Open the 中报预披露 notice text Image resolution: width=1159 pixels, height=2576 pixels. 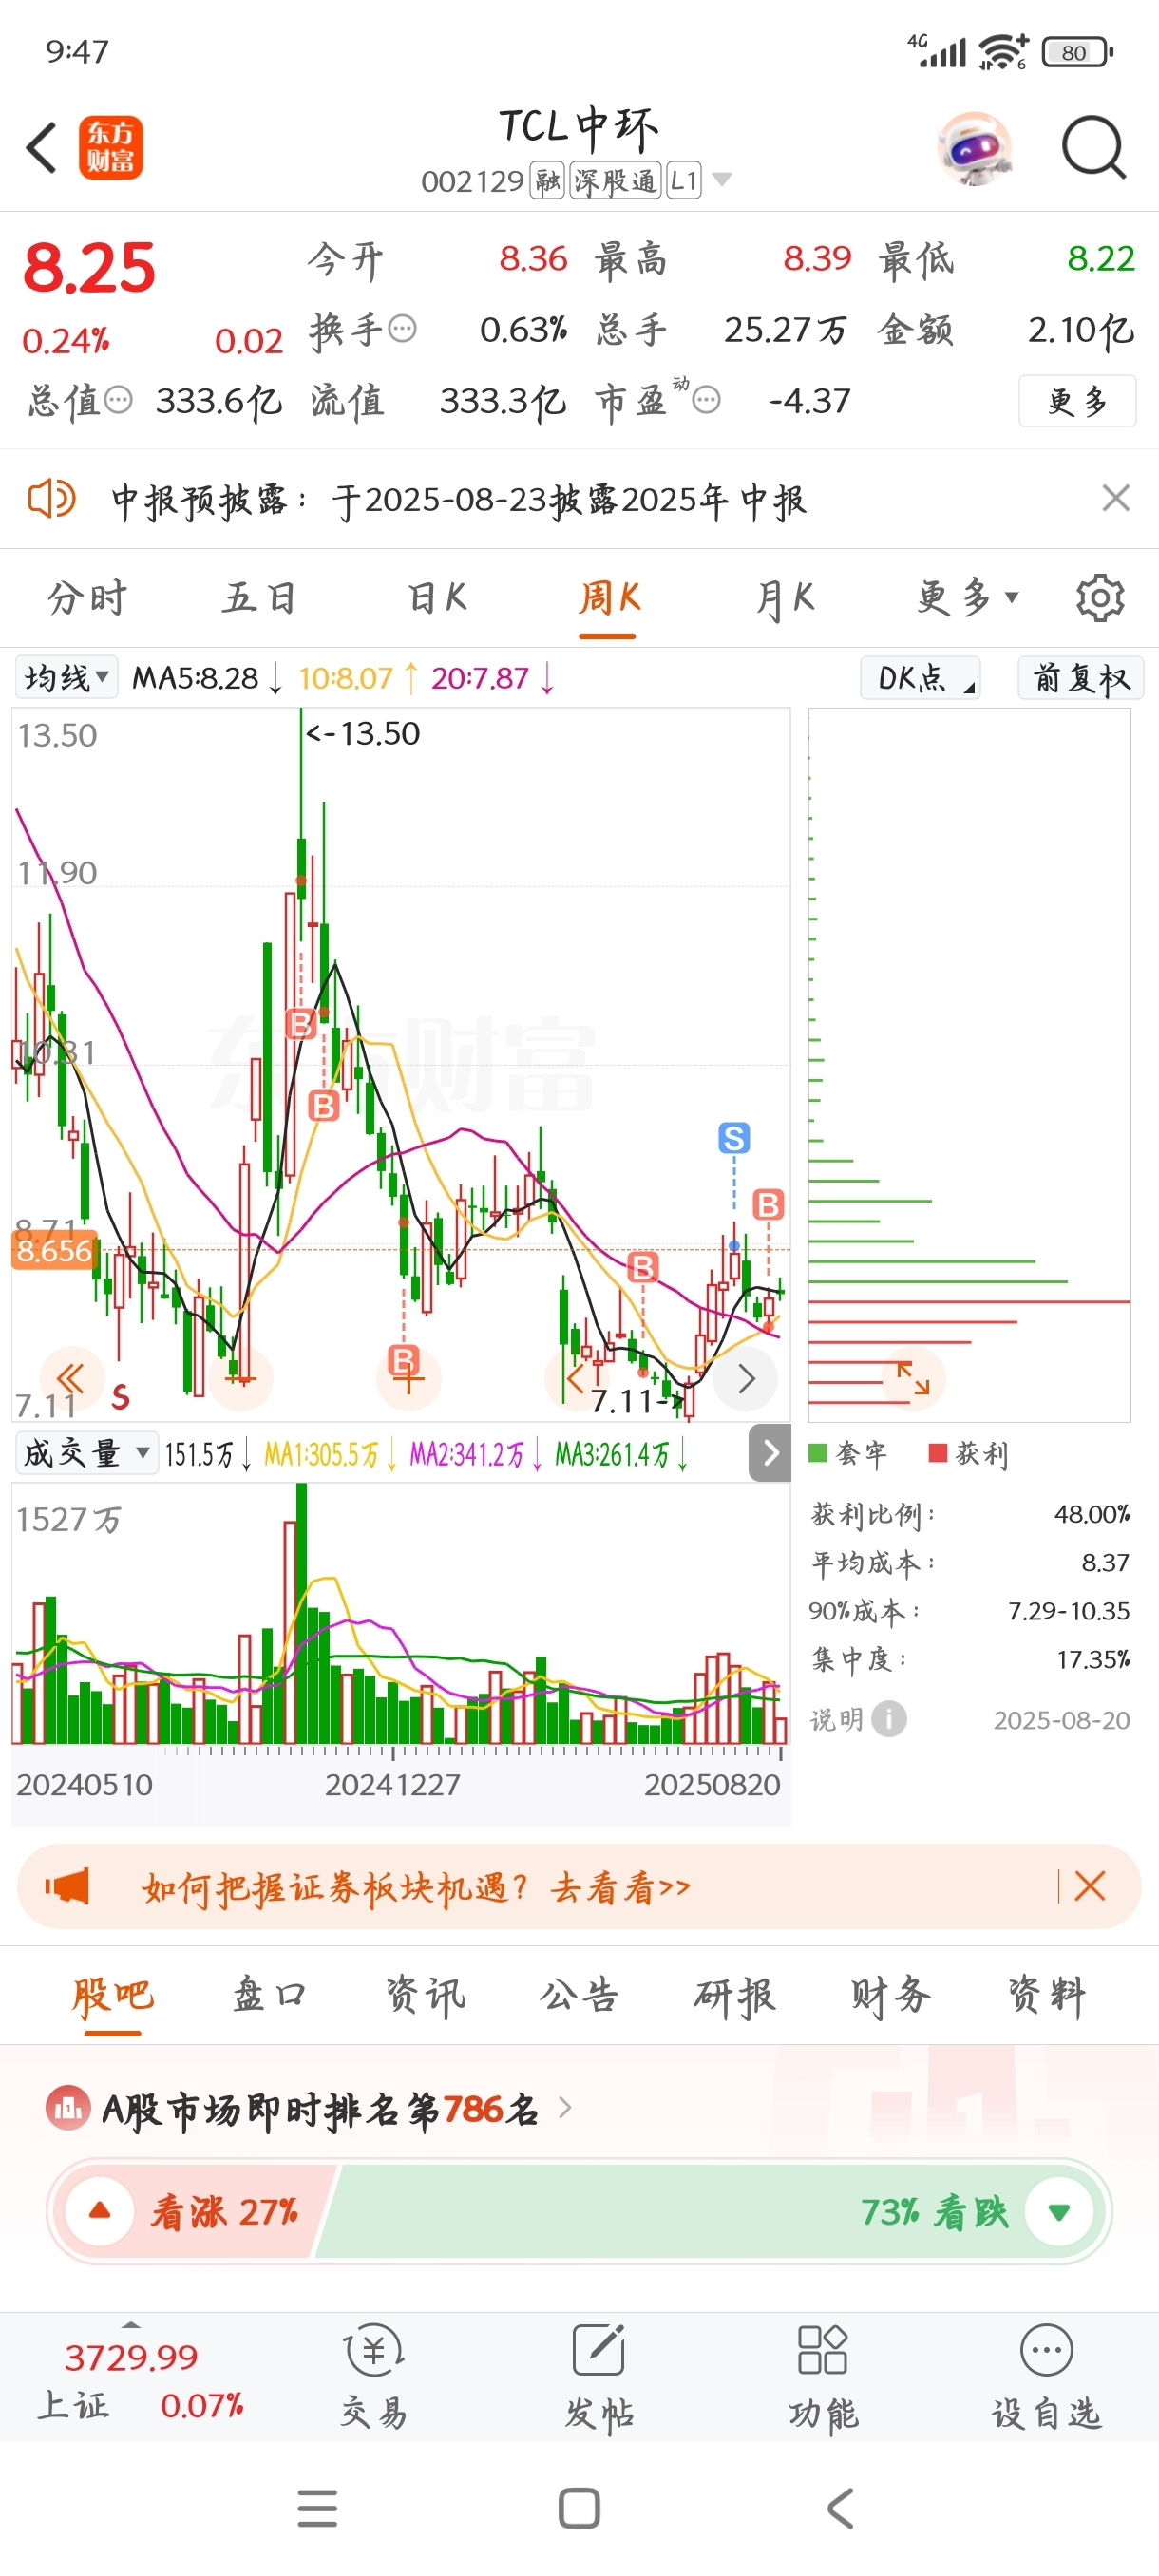coord(458,500)
